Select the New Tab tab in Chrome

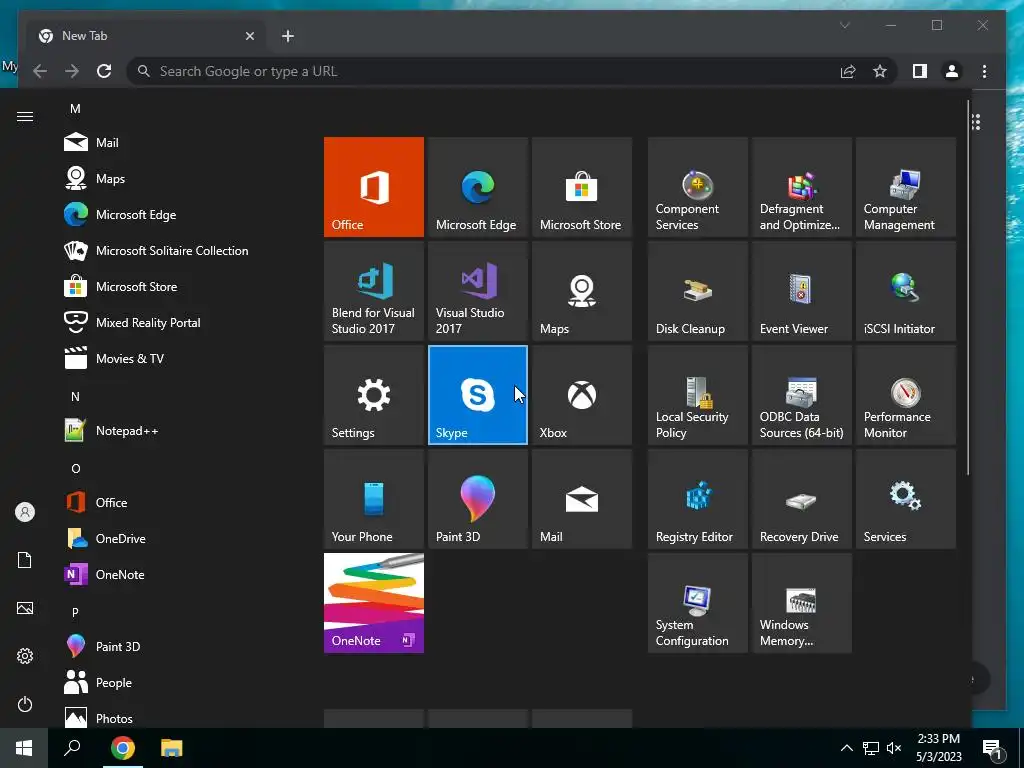(145, 36)
